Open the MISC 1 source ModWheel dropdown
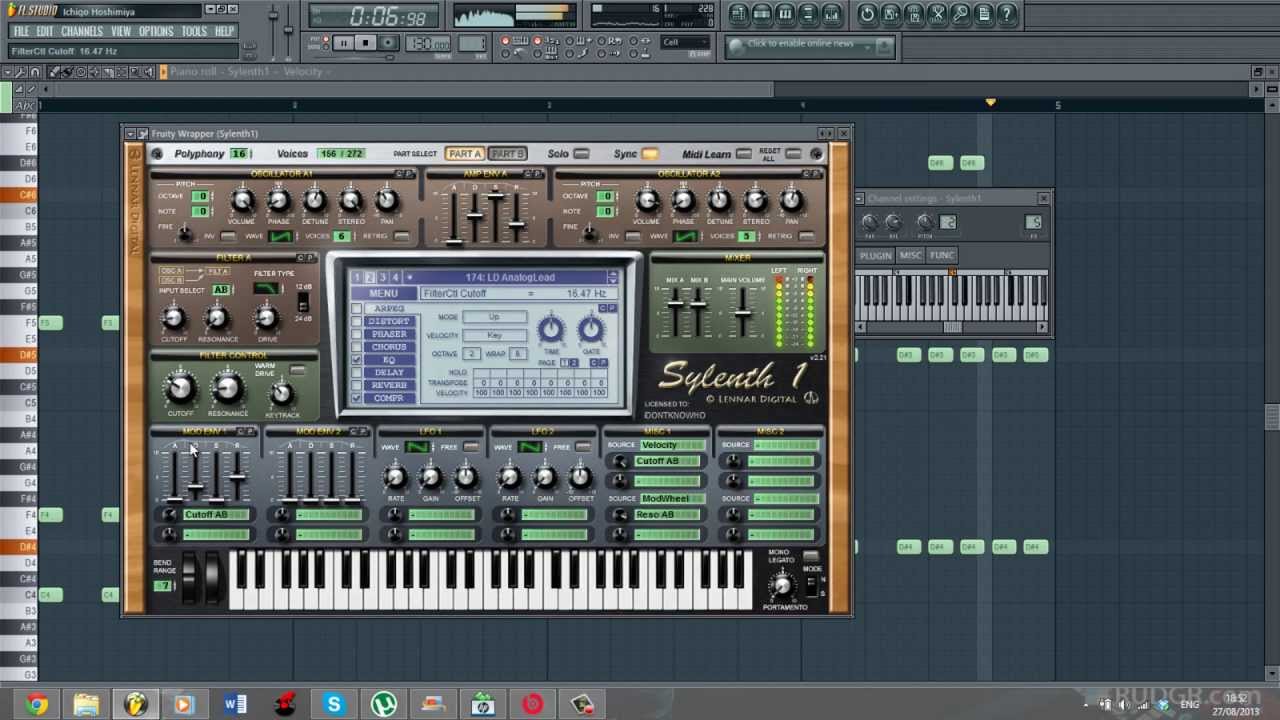 [671, 498]
